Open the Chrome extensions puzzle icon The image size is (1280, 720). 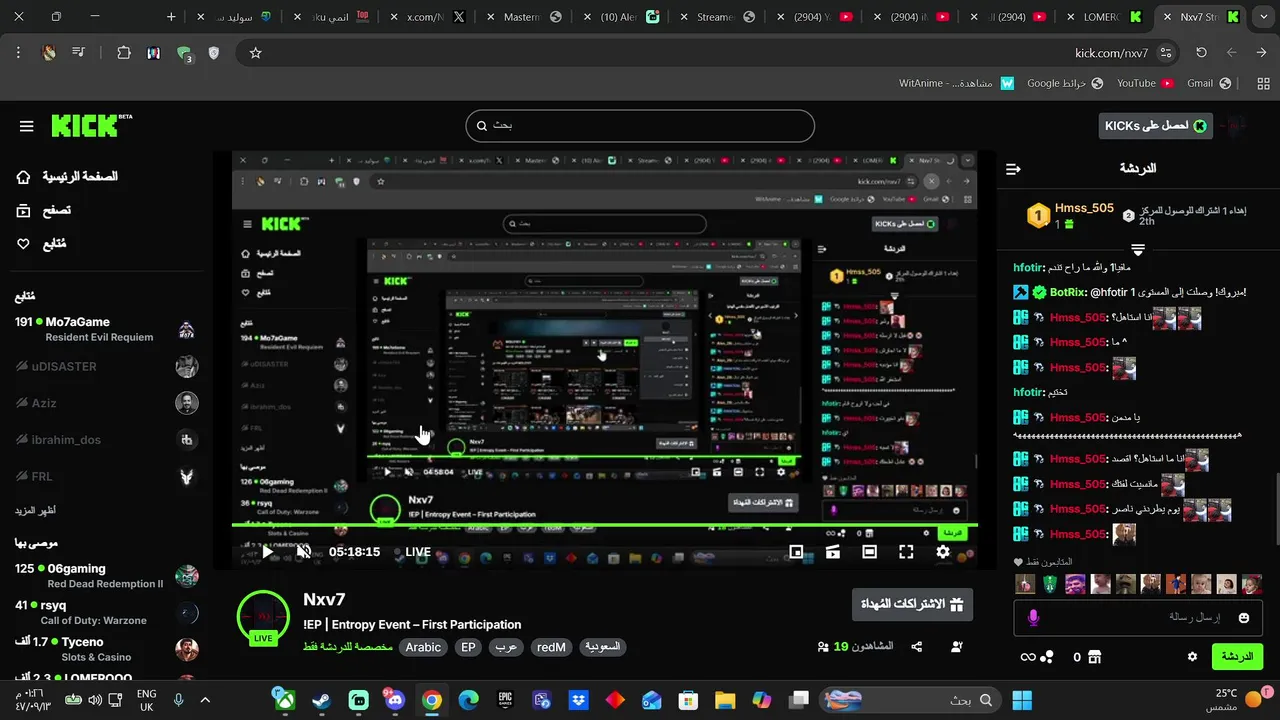coord(124,53)
